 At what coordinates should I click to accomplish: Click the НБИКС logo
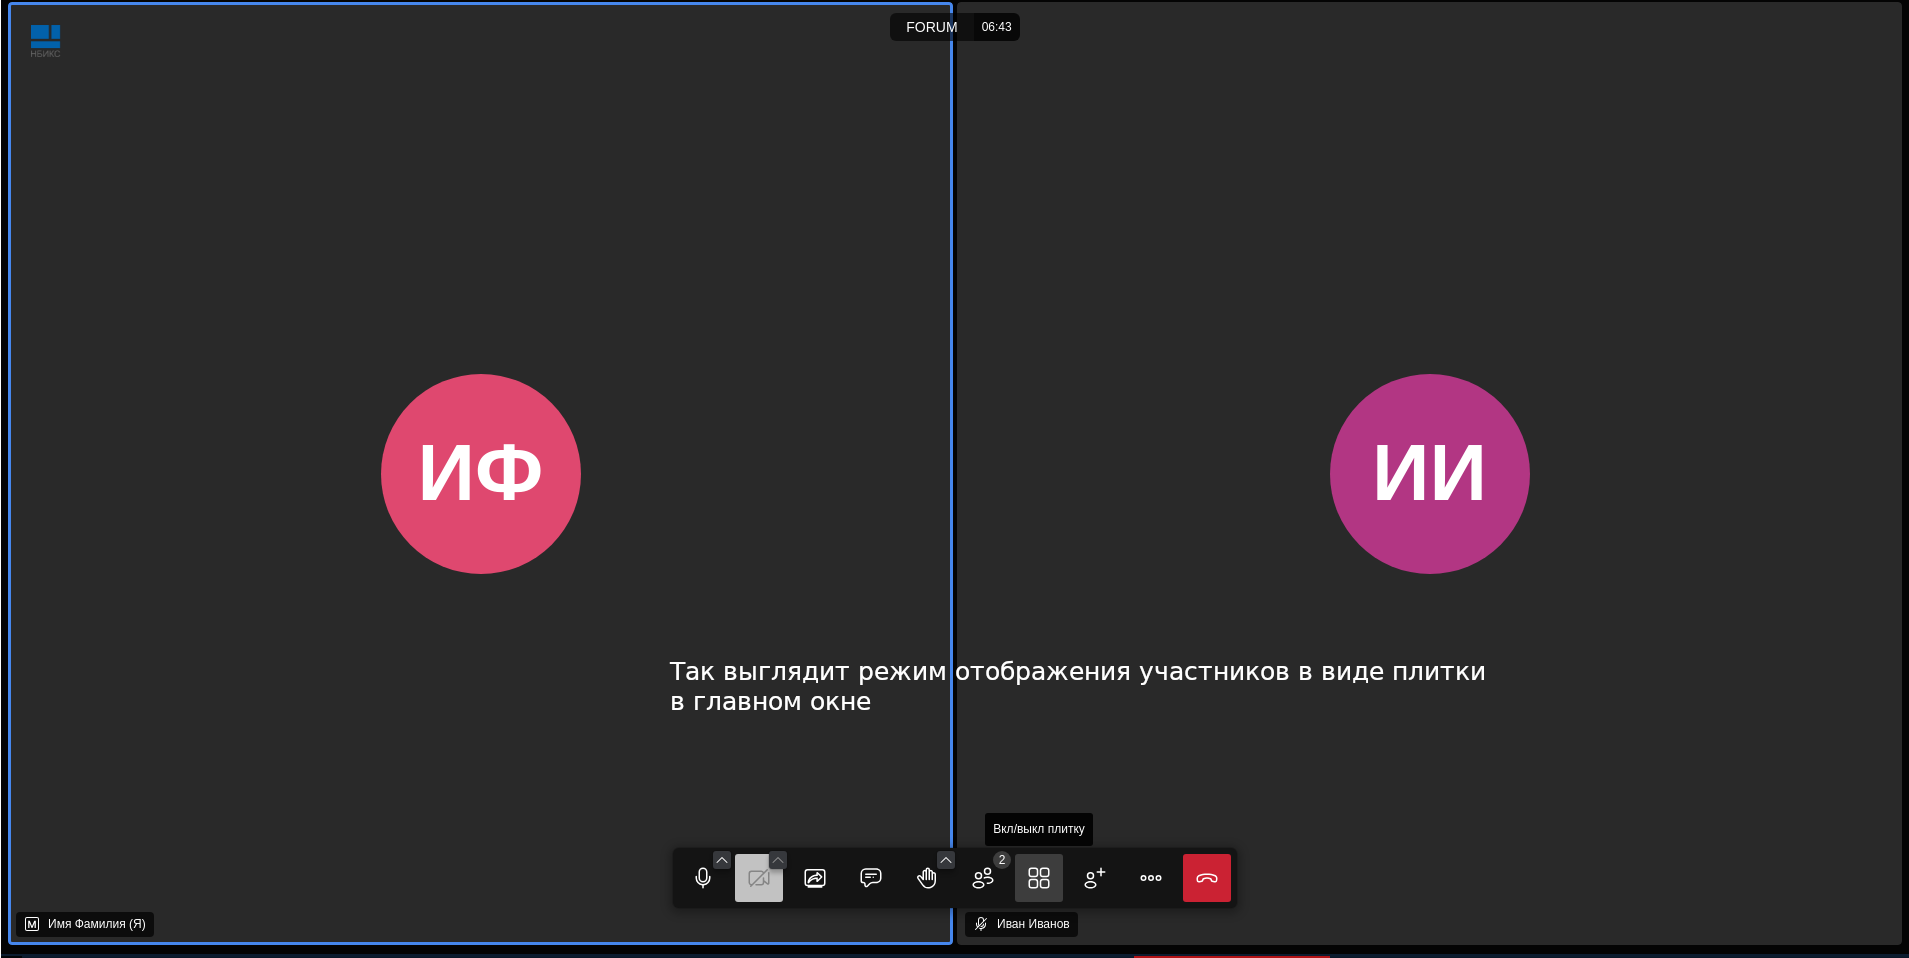click(45, 41)
